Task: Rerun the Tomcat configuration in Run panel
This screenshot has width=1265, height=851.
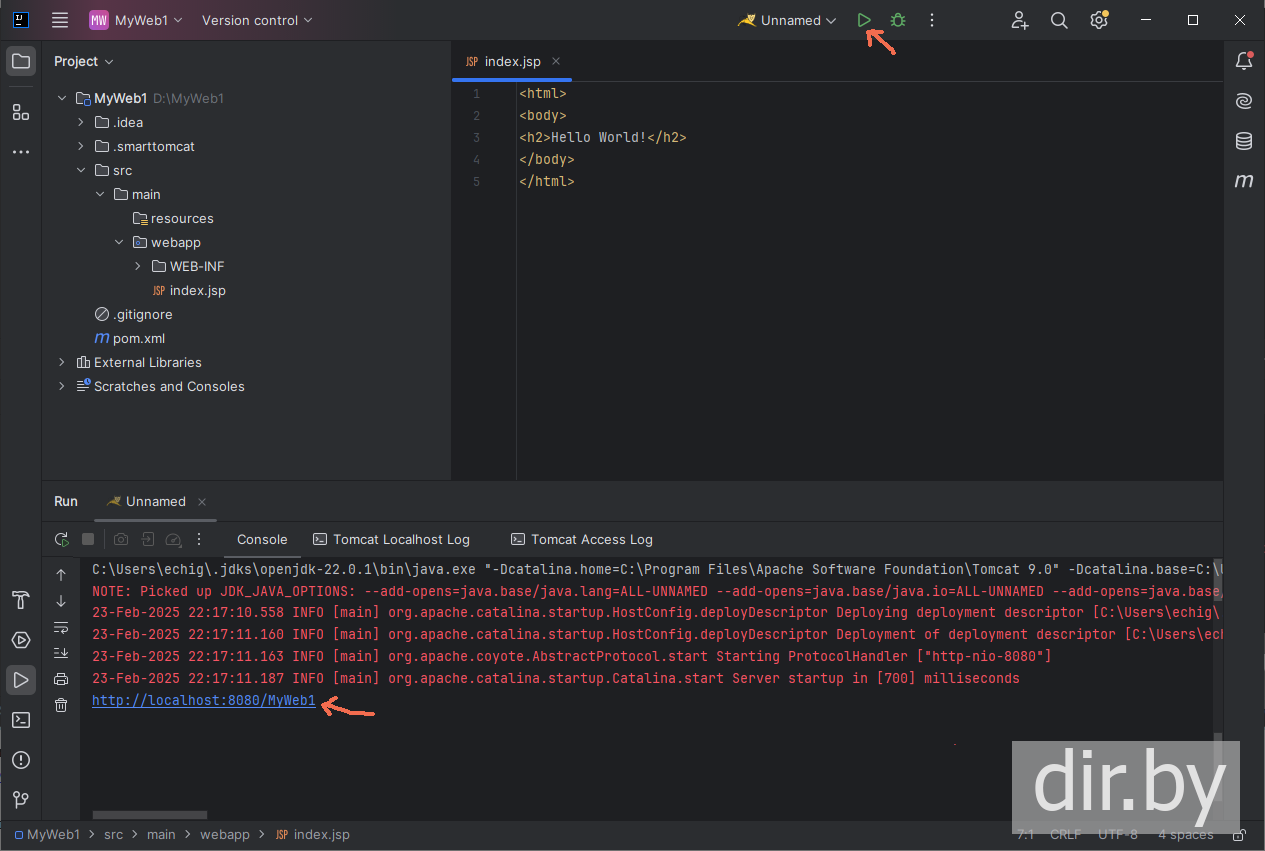Action: click(62, 539)
